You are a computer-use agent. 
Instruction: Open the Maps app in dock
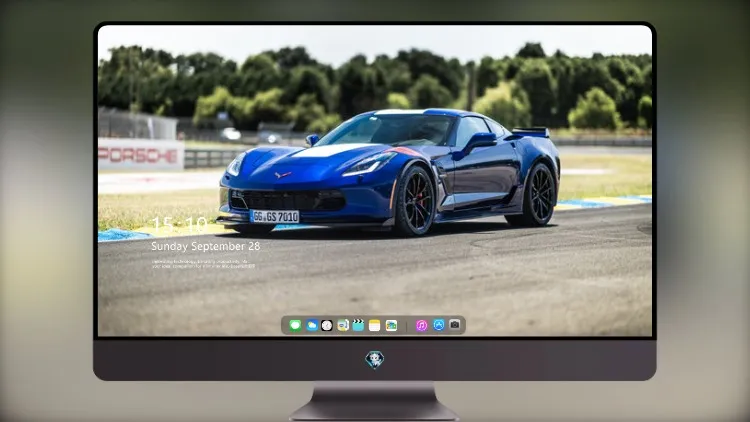click(343, 325)
